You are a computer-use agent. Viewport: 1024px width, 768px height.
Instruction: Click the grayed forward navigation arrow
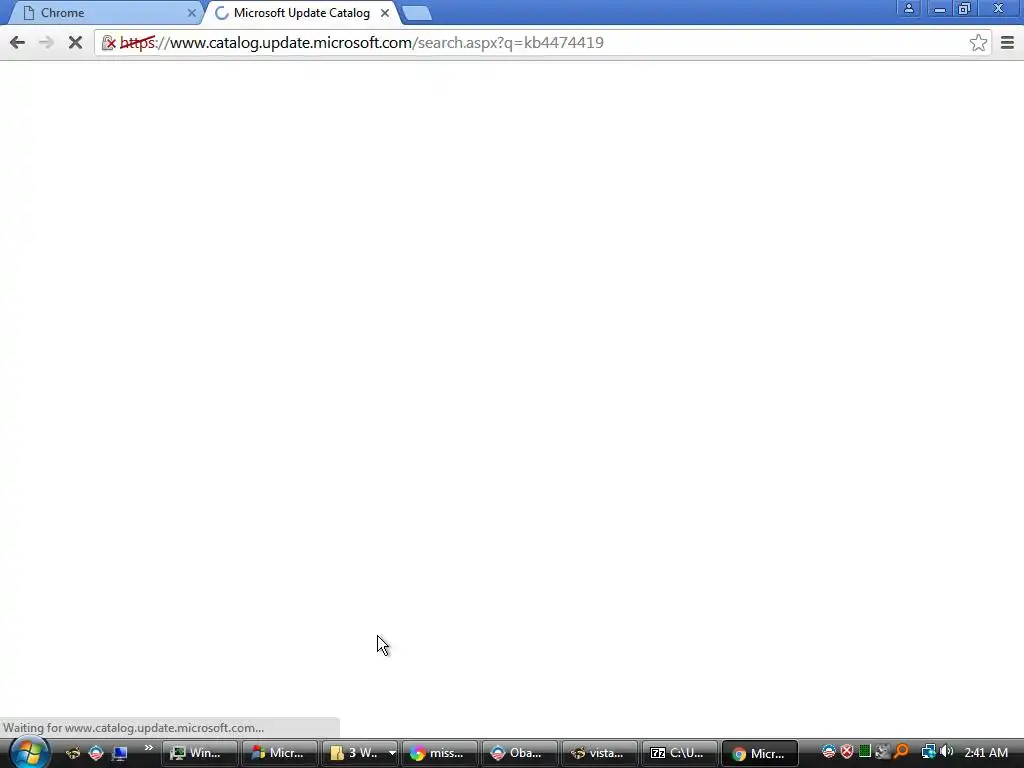point(46,42)
